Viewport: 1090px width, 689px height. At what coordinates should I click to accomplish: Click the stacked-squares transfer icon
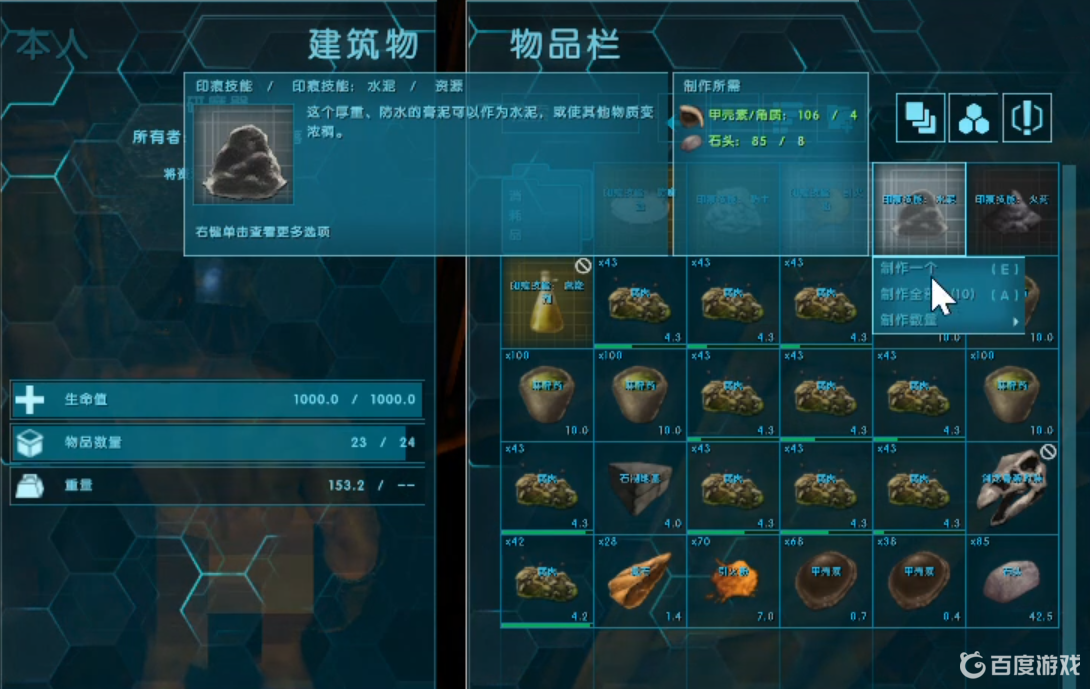click(x=920, y=117)
